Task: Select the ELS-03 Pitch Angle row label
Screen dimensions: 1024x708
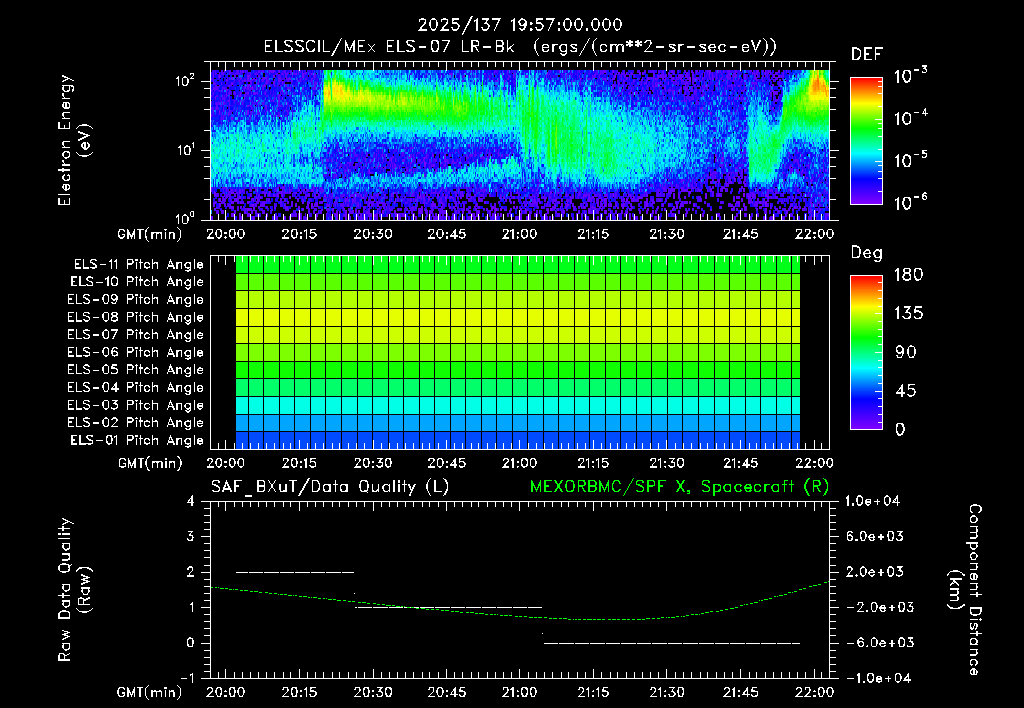Action: pyautogui.click(x=136, y=405)
